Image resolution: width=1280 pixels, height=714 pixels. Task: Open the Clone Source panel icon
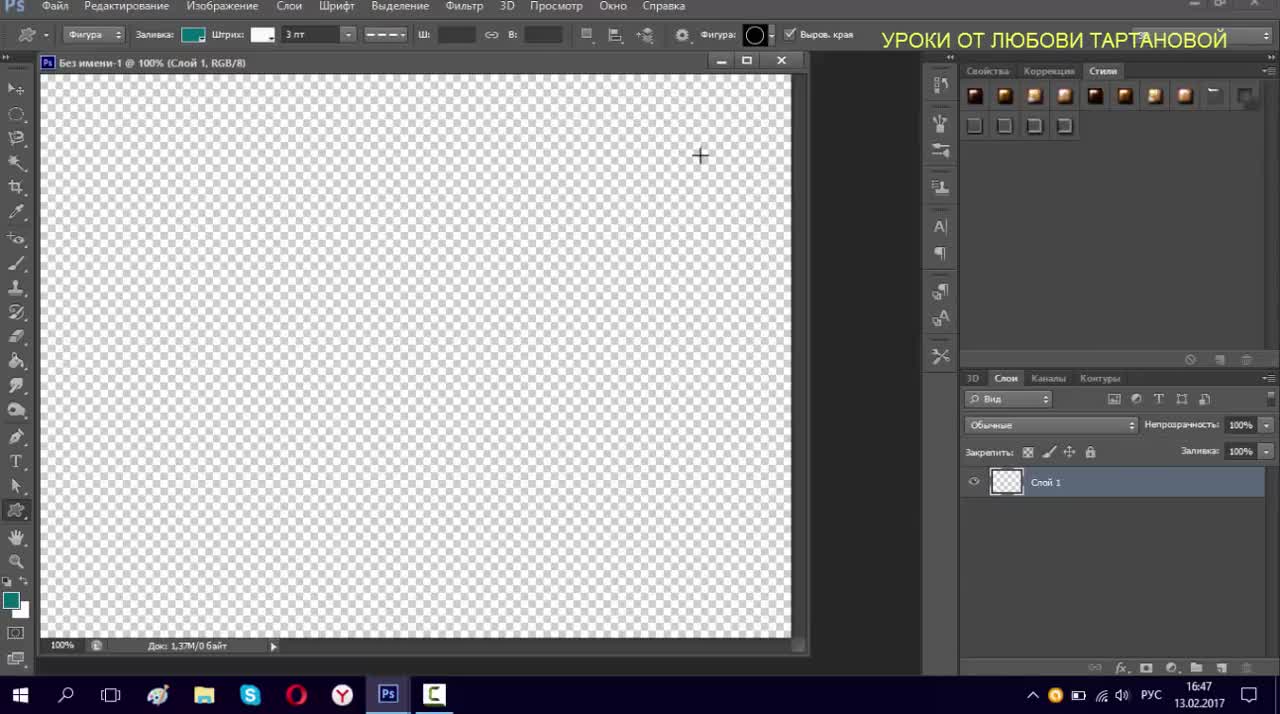coord(940,187)
